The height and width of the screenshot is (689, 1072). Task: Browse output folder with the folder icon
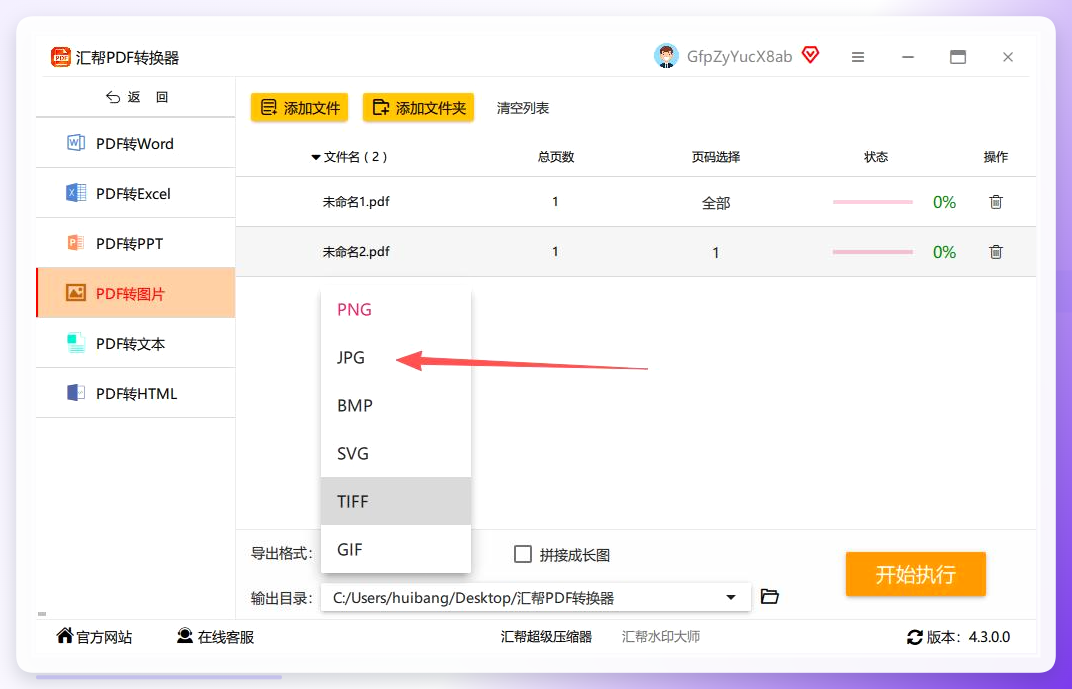(770, 596)
